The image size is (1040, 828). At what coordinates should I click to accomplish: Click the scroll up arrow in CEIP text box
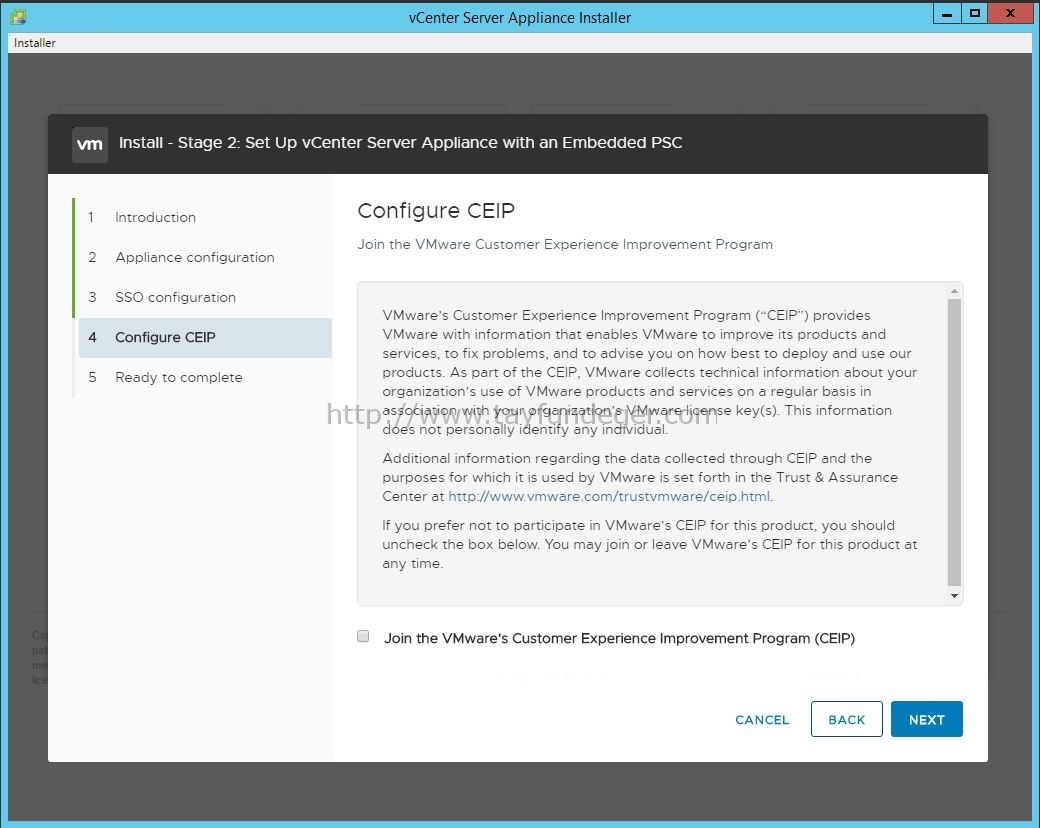[x=954, y=291]
